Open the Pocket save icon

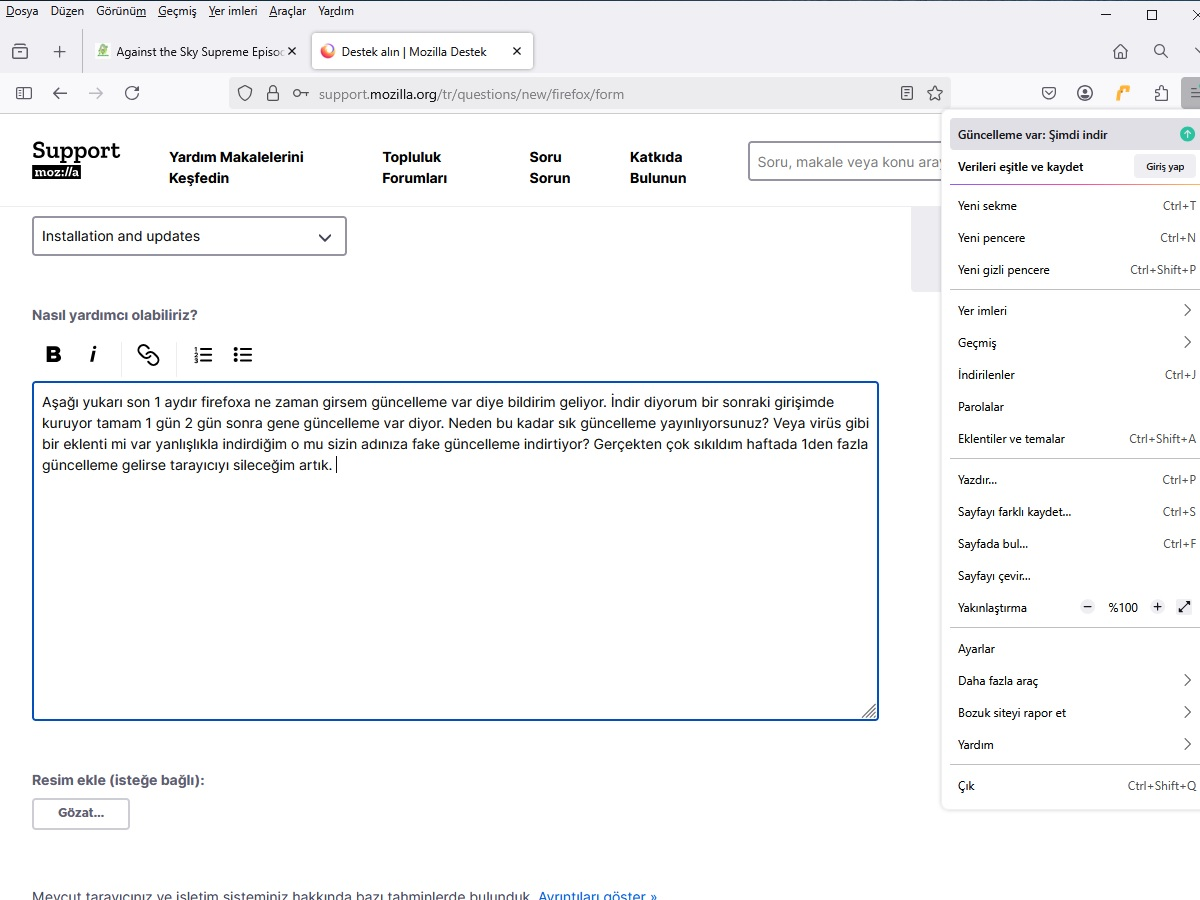(1049, 93)
